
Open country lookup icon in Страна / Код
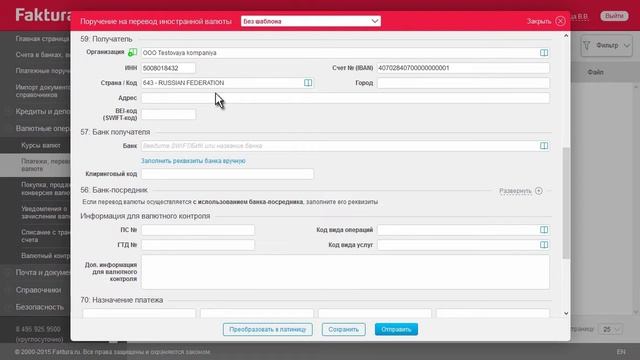coord(308,83)
